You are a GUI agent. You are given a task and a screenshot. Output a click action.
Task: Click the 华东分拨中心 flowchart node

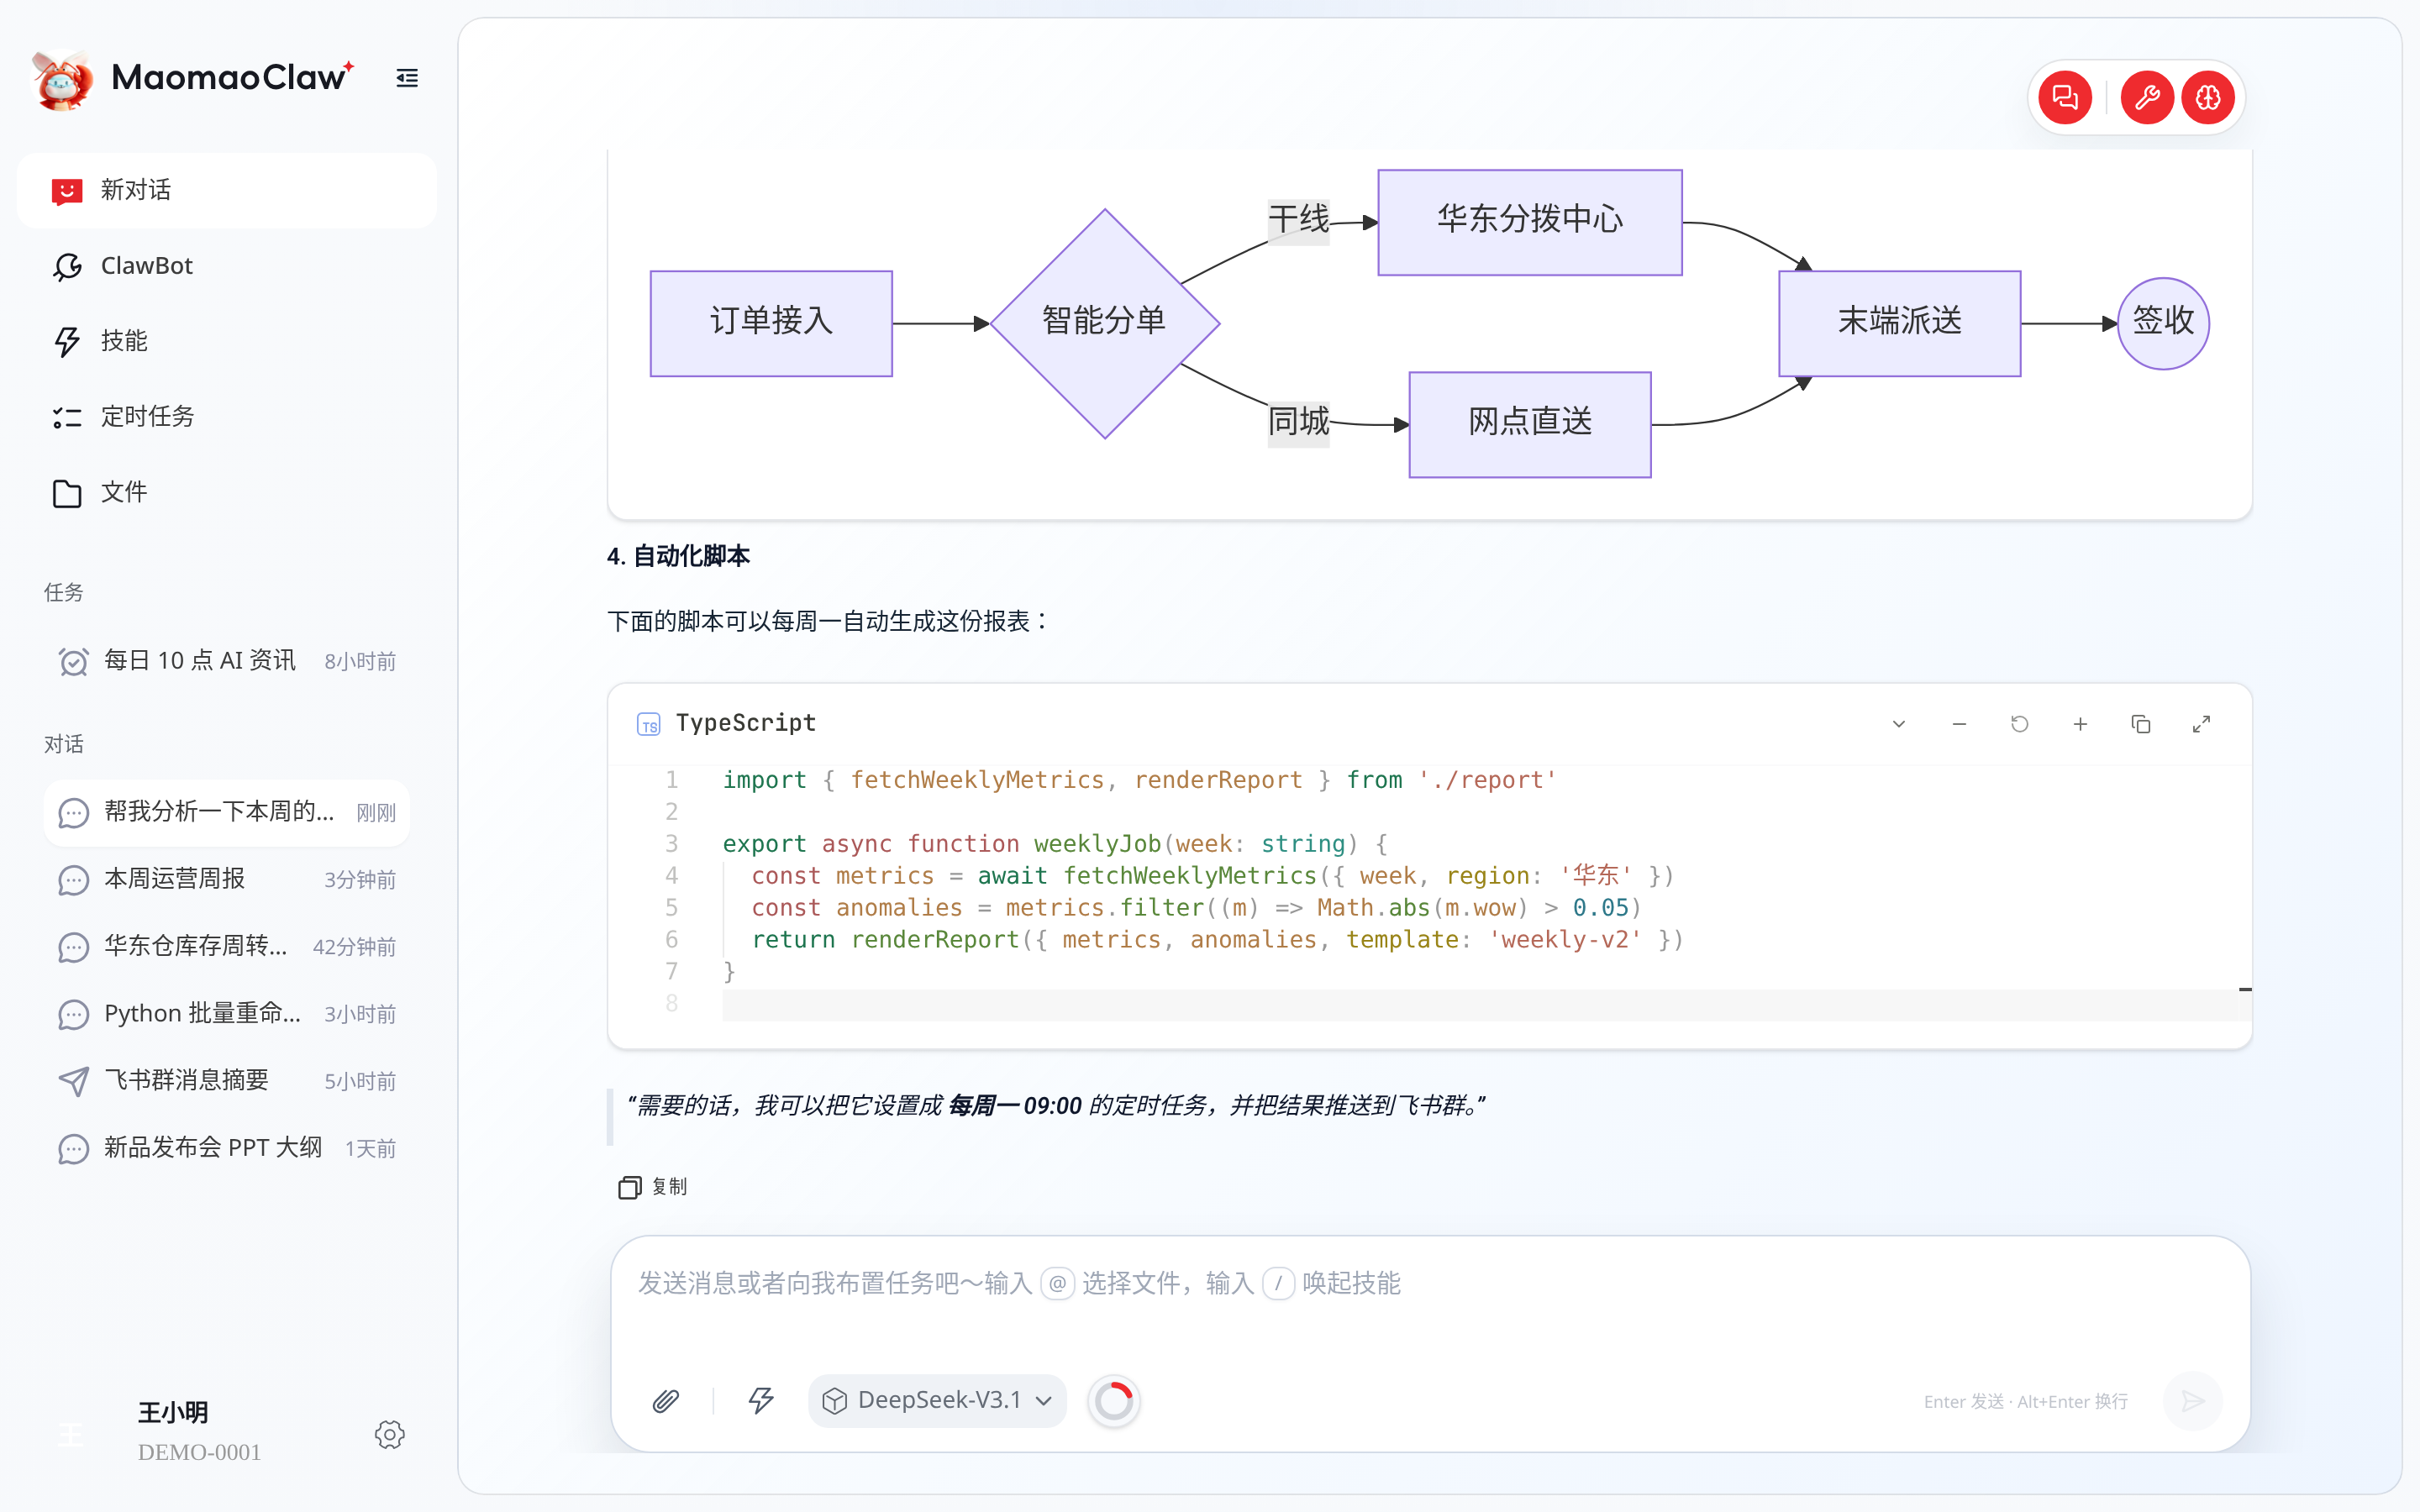click(x=1530, y=222)
